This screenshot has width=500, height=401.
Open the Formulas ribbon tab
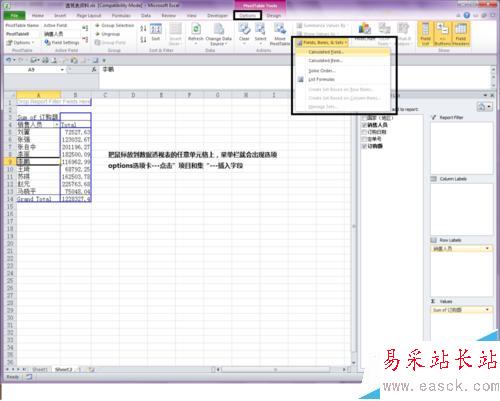[121, 16]
